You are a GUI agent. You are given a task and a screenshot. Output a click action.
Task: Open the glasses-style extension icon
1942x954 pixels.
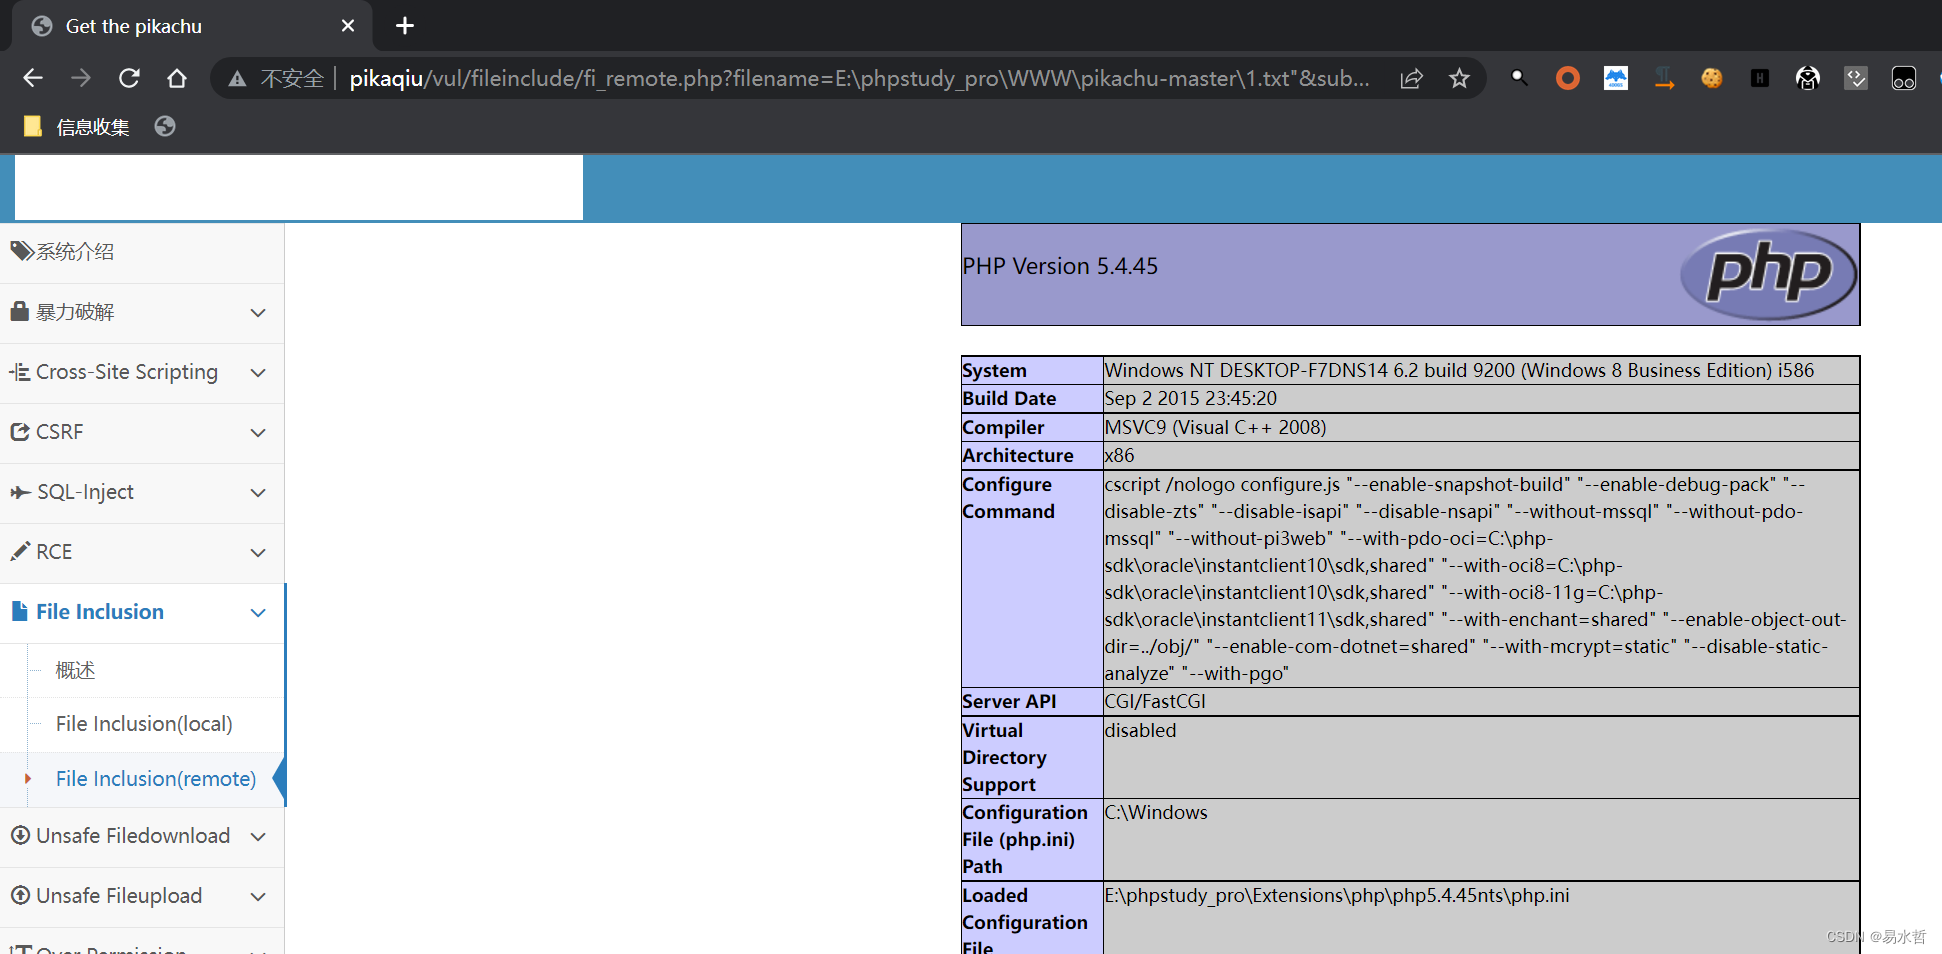(1904, 78)
